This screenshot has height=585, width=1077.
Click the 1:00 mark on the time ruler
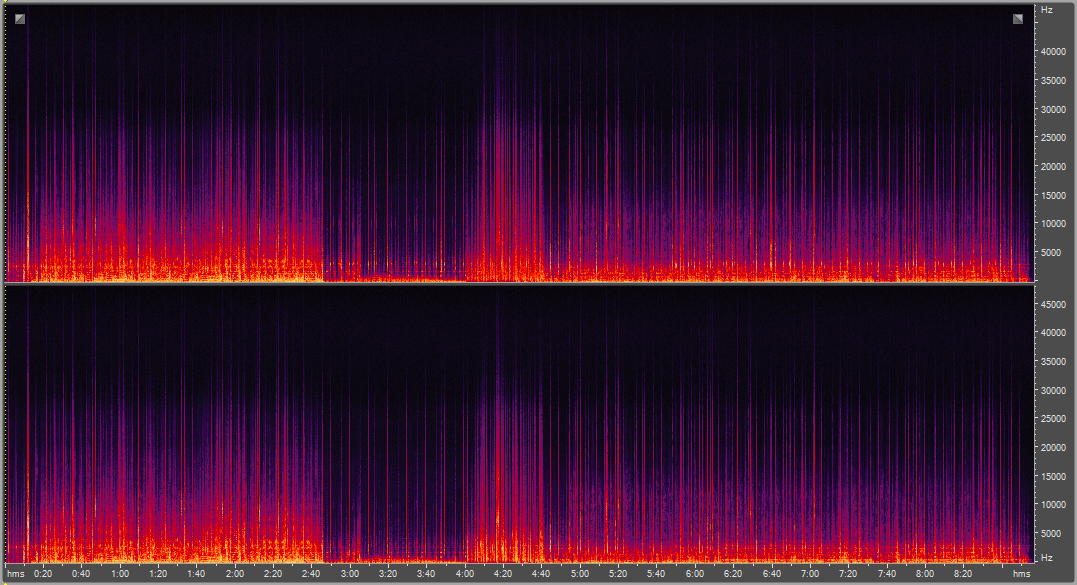click(120, 574)
